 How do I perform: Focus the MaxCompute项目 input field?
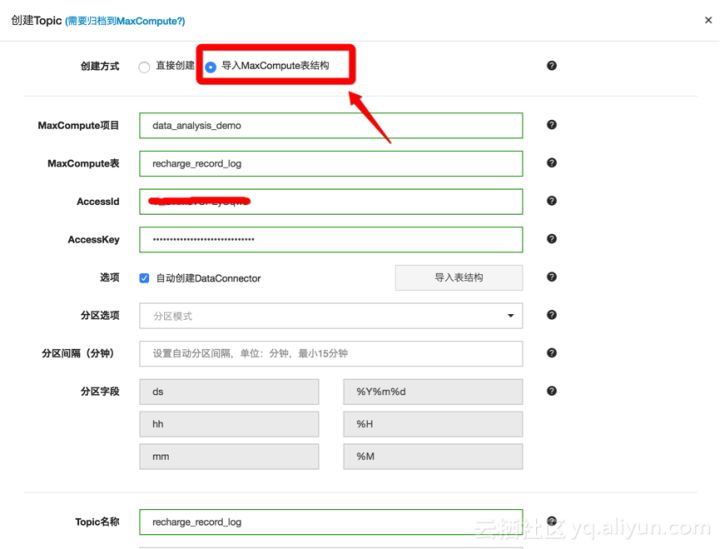(x=331, y=125)
